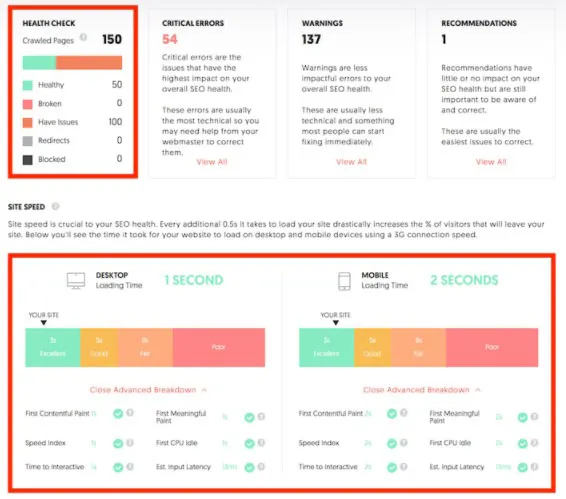Viewport: 566px width, 499px height.
Task: View all Critical Errors
Action: pyautogui.click(x=212, y=162)
